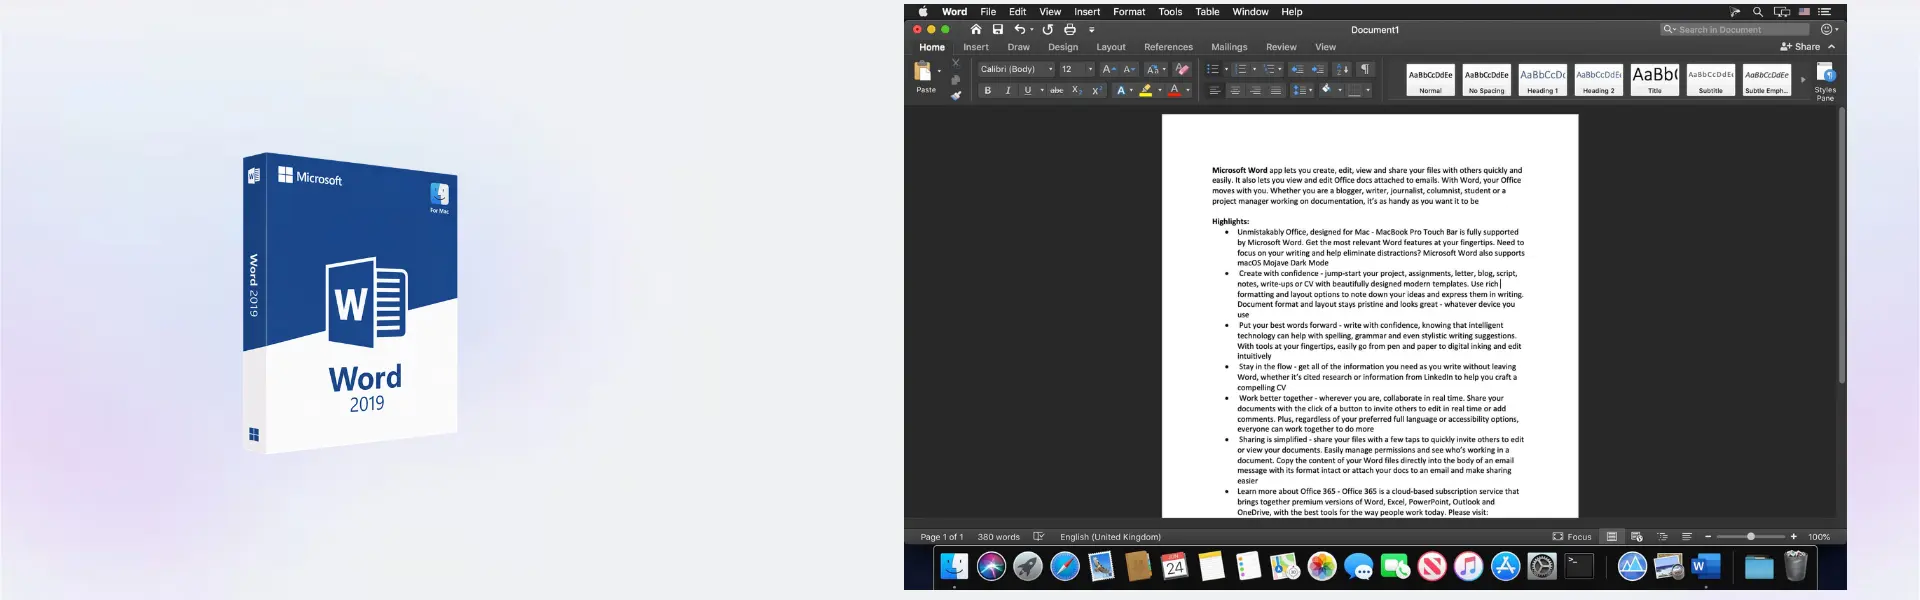The height and width of the screenshot is (600, 1920).
Task: Click the spelling proofing icon in status bar
Action: [1039, 537]
